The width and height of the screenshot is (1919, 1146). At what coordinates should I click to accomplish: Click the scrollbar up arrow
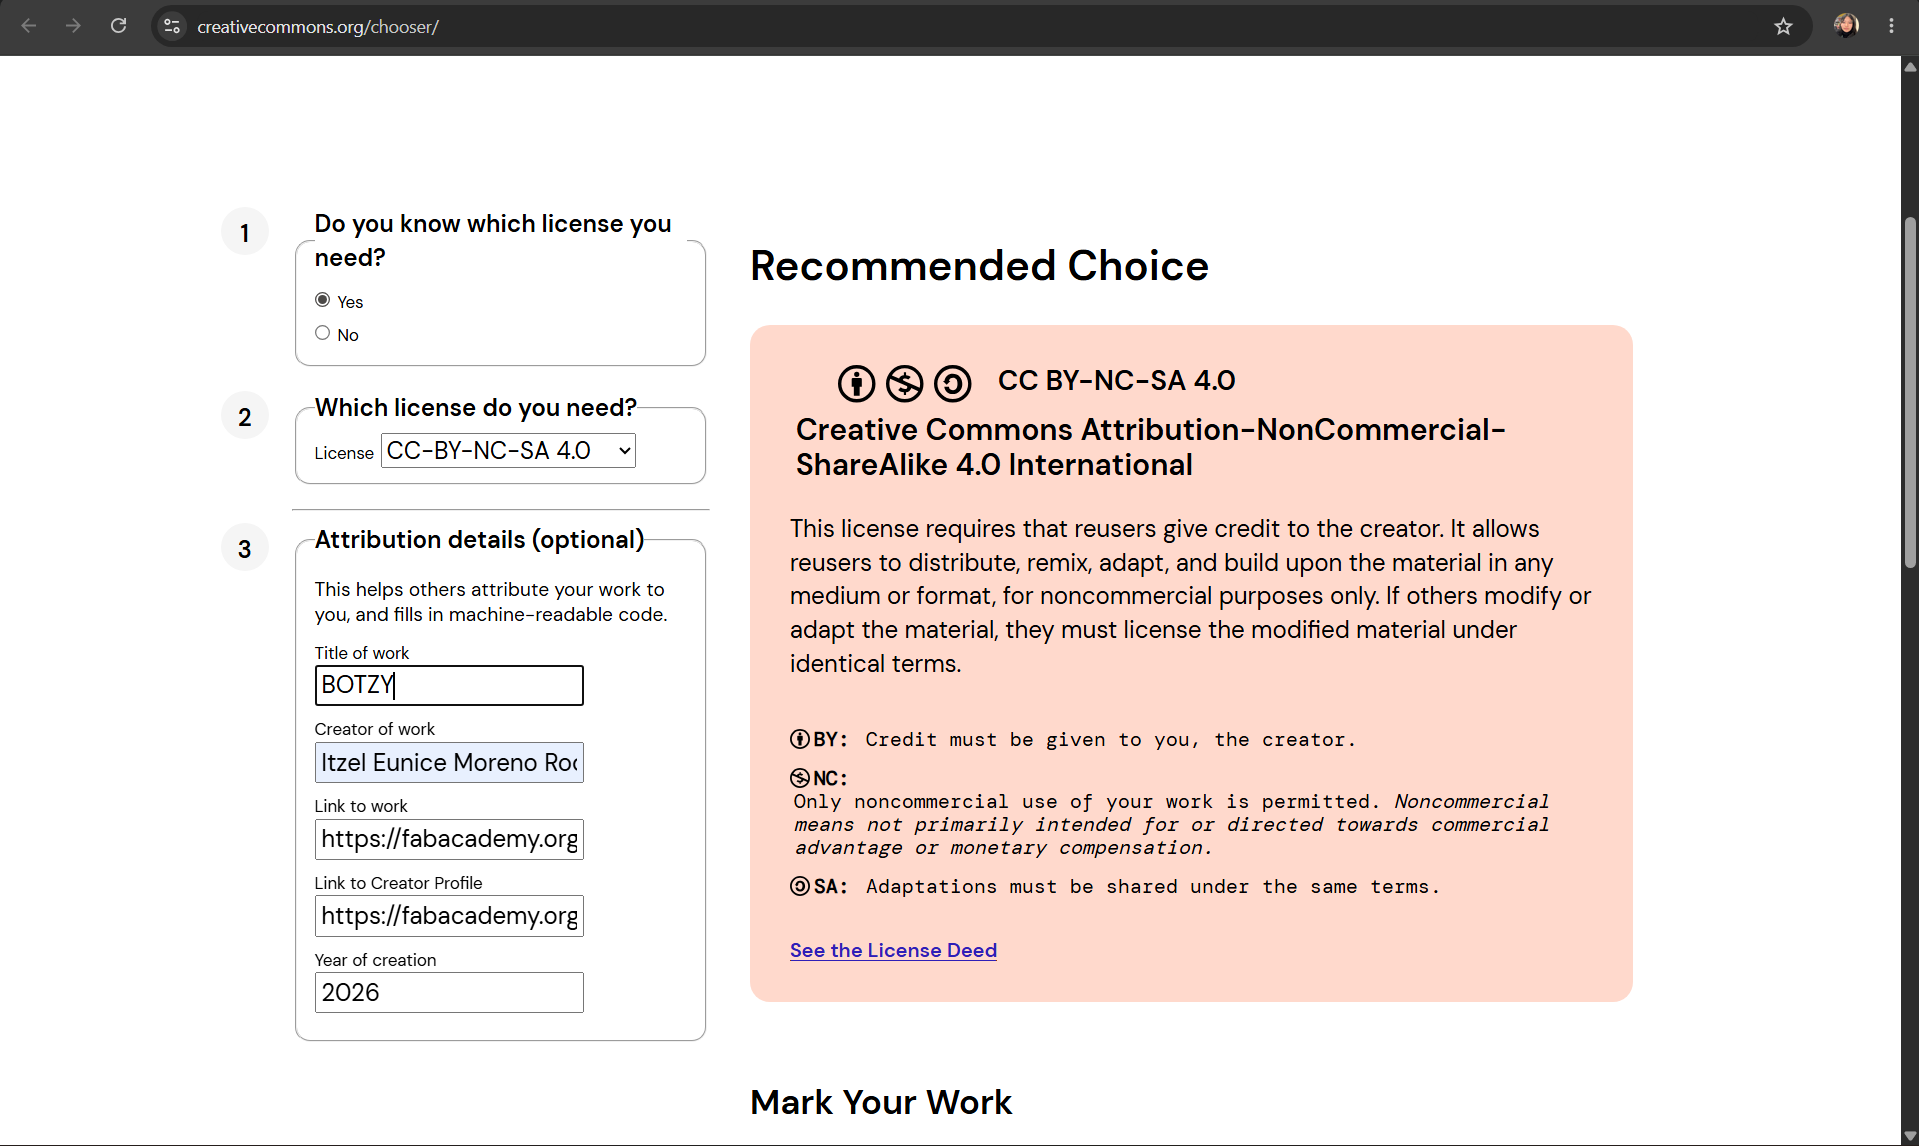[1910, 67]
